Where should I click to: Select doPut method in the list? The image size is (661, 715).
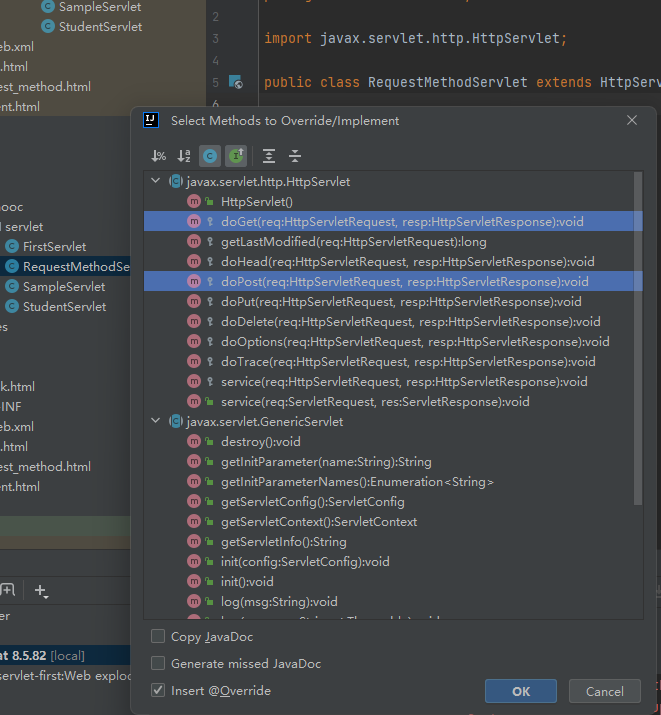[x=400, y=302]
